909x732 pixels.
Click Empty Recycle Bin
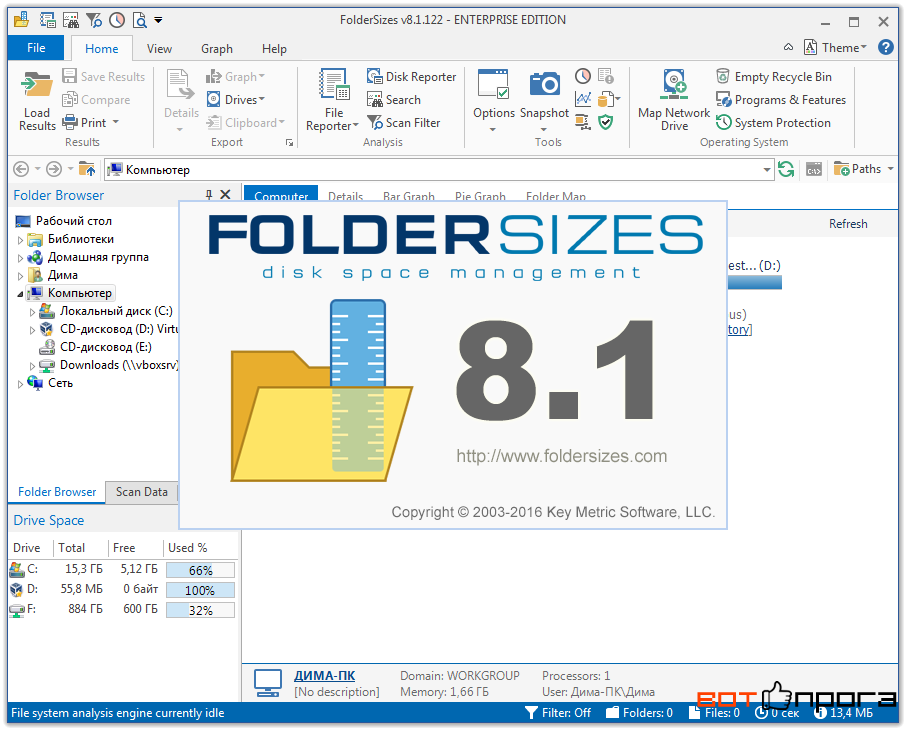(x=773, y=77)
